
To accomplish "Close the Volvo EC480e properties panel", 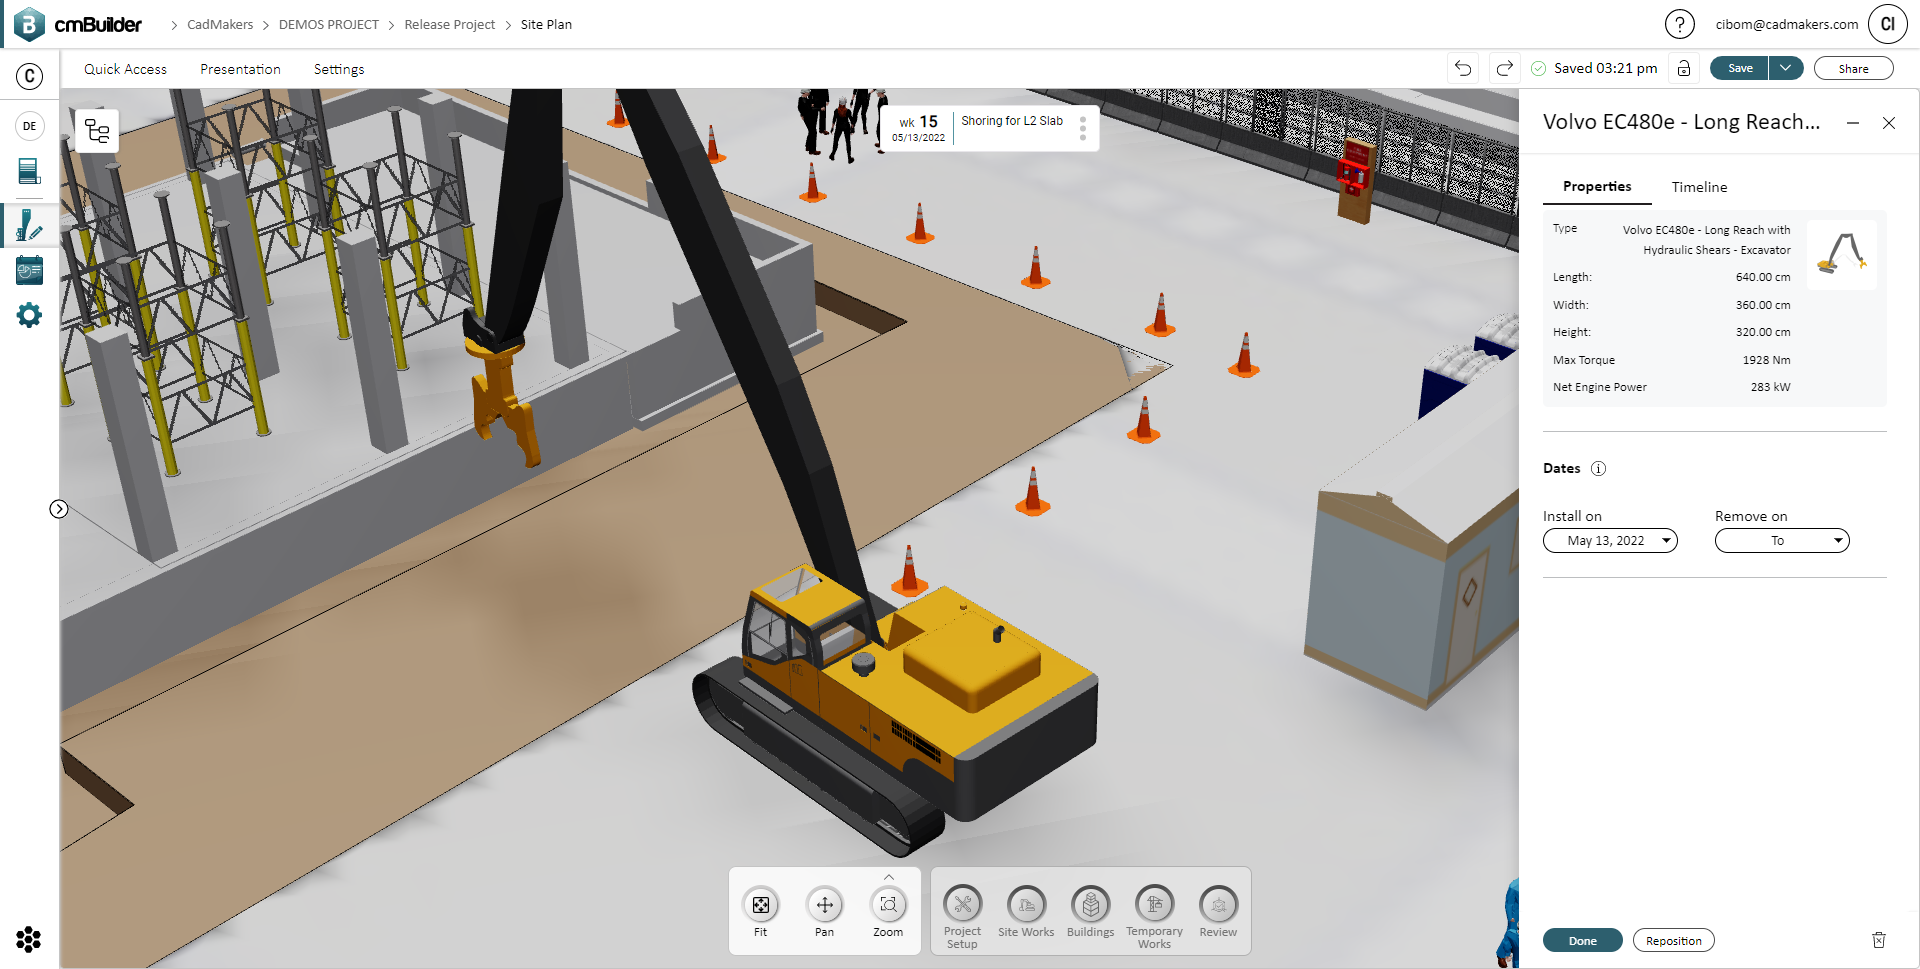I will click(1889, 123).
